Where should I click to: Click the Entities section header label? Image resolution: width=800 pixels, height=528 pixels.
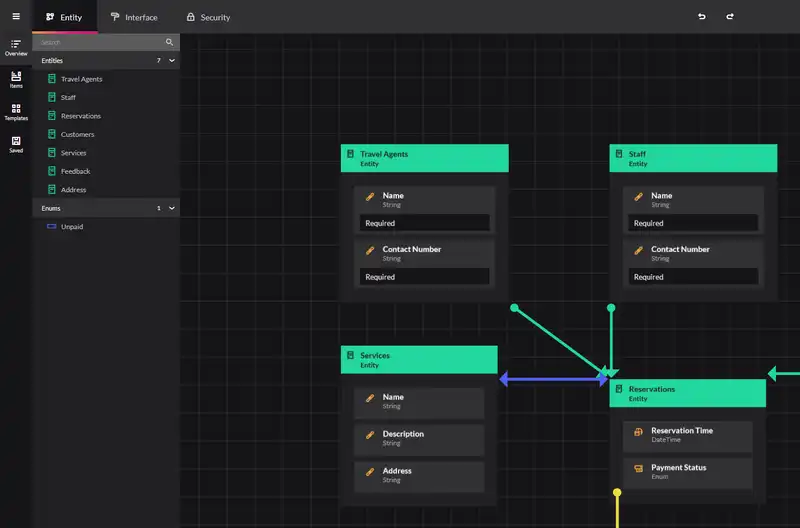click(52, 60)
